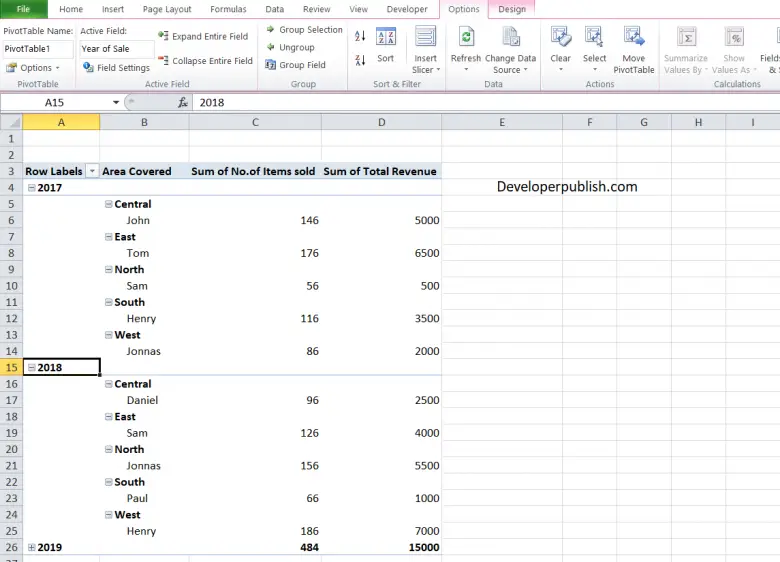Collapse Central group in row 16

108,384
